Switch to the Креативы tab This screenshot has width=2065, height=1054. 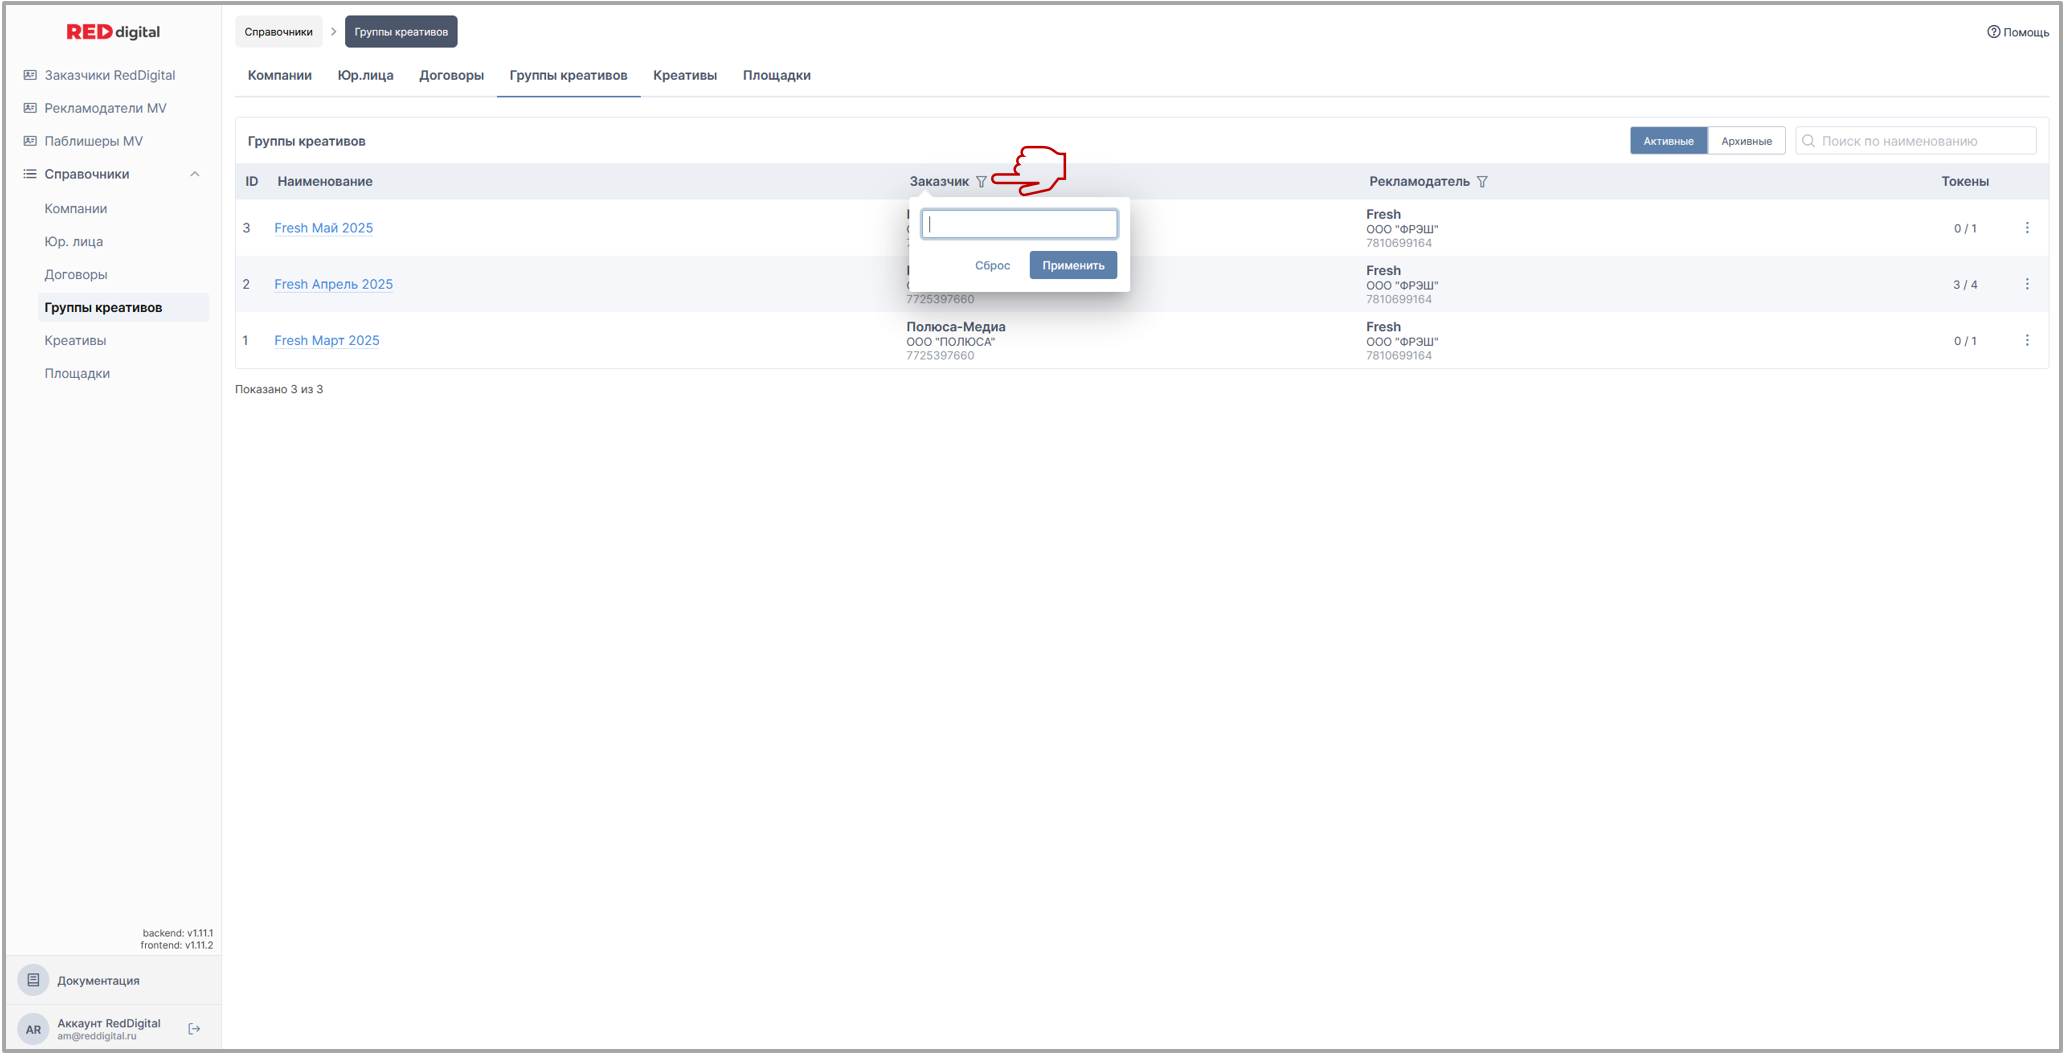click(685, 75)
